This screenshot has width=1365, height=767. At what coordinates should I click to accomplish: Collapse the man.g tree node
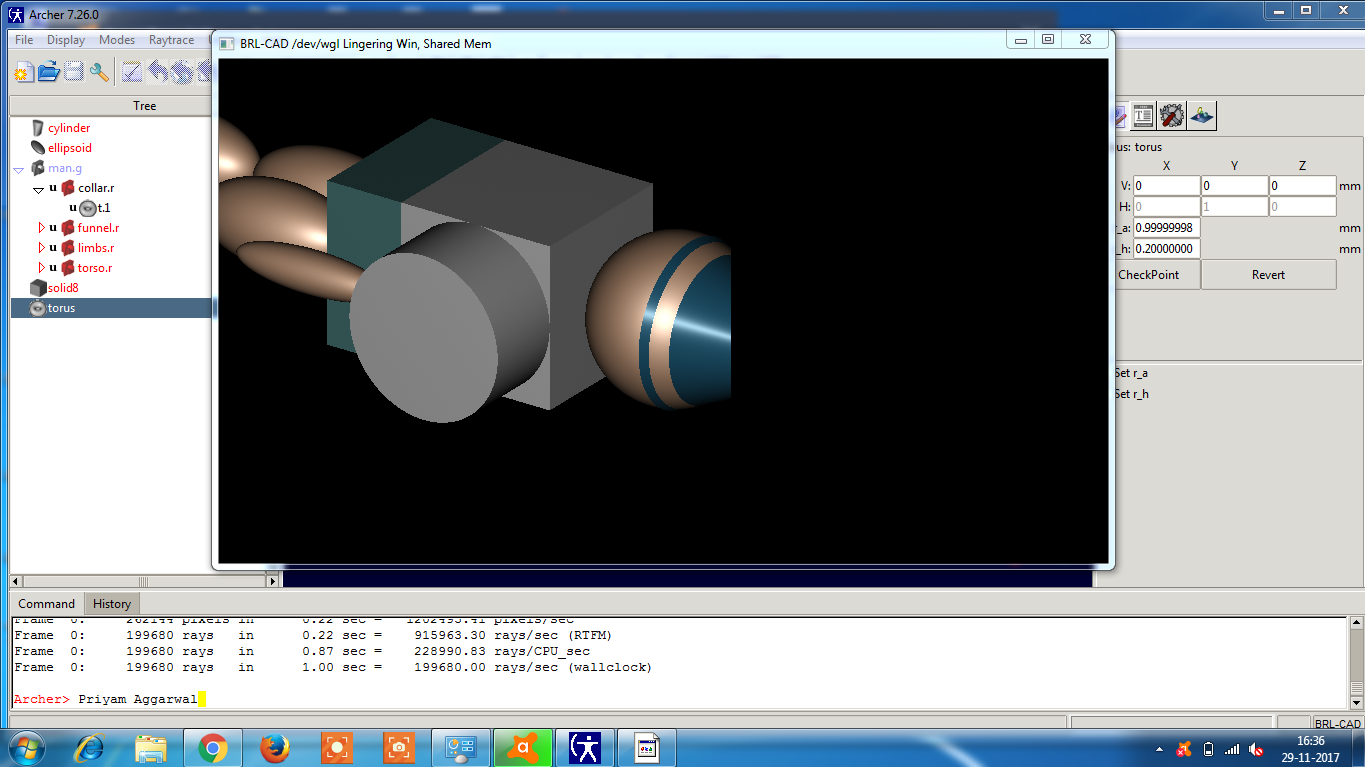19,169
